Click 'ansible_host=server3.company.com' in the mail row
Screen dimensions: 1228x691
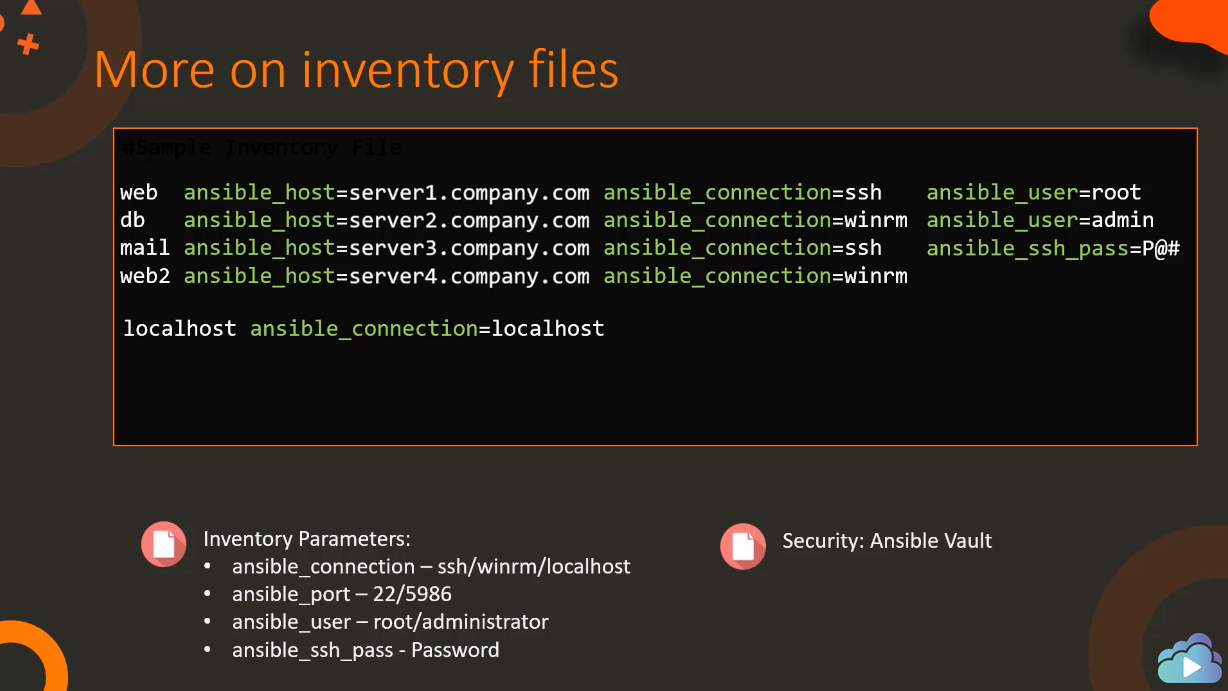(387, 249)
